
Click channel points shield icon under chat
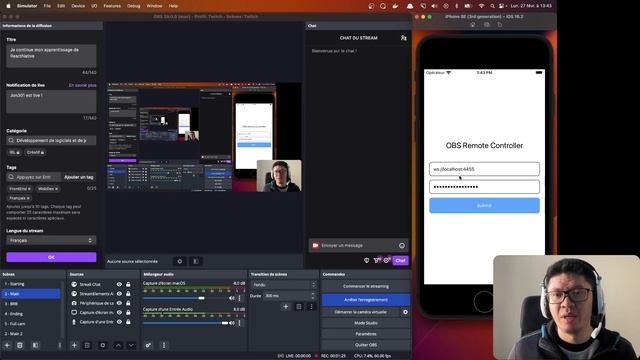(x=367, y=260)
